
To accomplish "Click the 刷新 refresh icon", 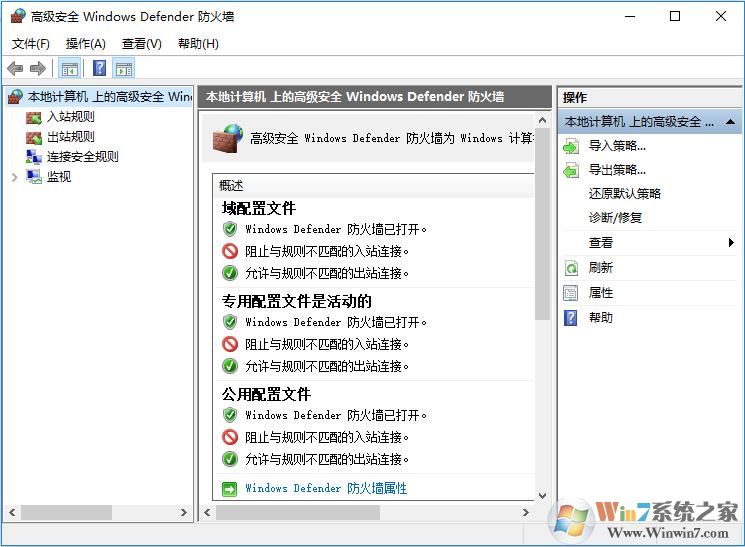I will 571,268.
